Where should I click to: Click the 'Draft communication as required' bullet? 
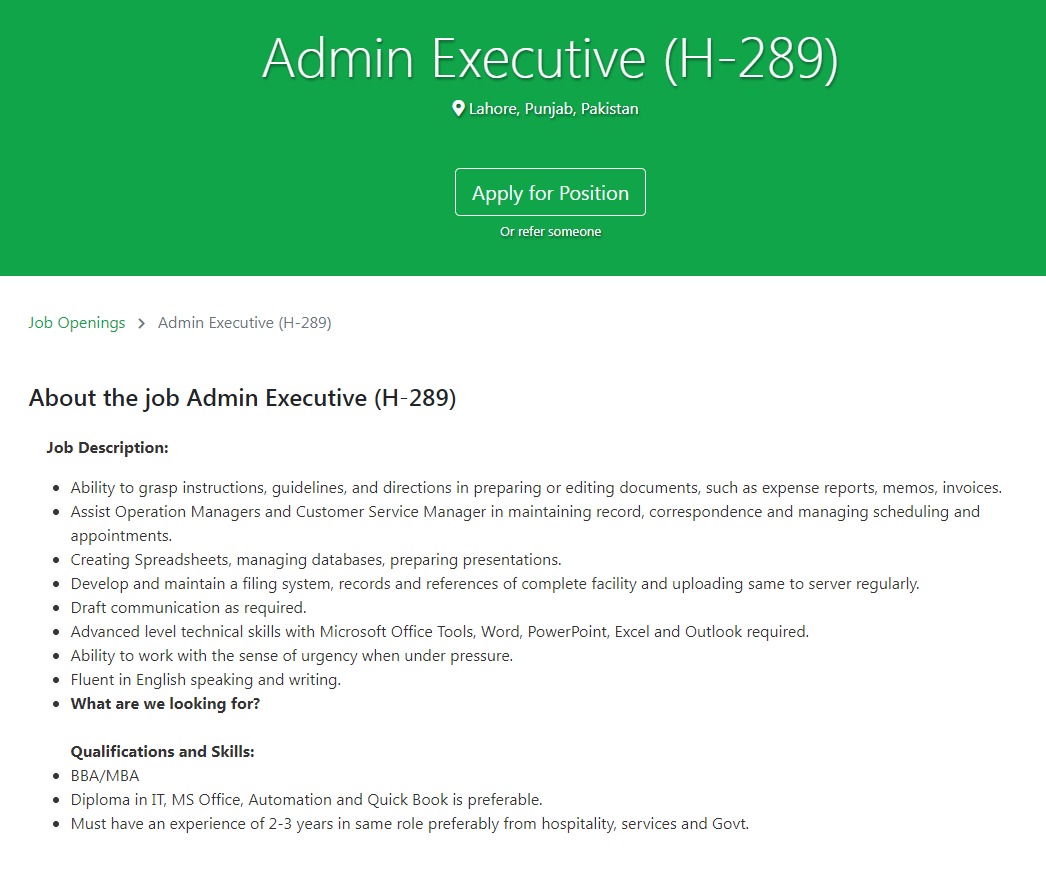[188, 608]
